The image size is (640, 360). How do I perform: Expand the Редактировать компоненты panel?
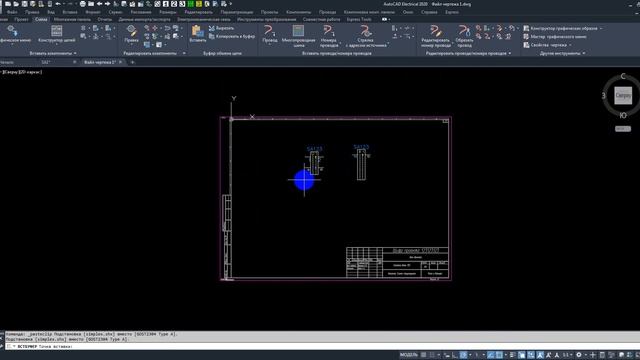(154, 53)
